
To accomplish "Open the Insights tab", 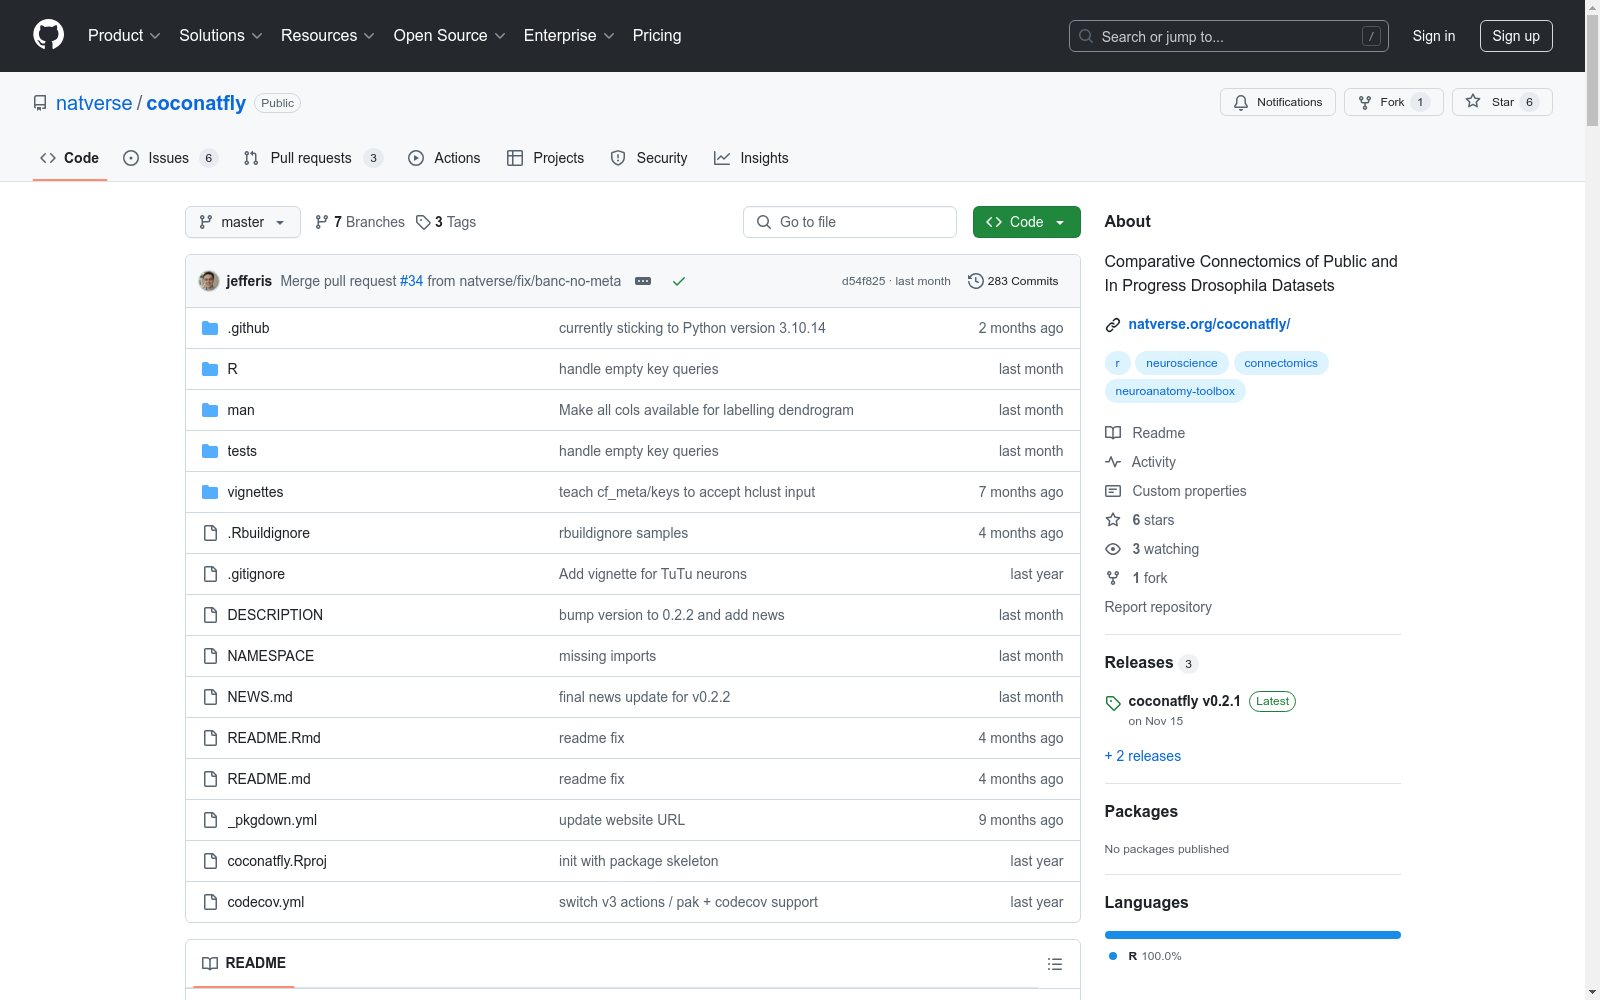I will click(751, 158).
